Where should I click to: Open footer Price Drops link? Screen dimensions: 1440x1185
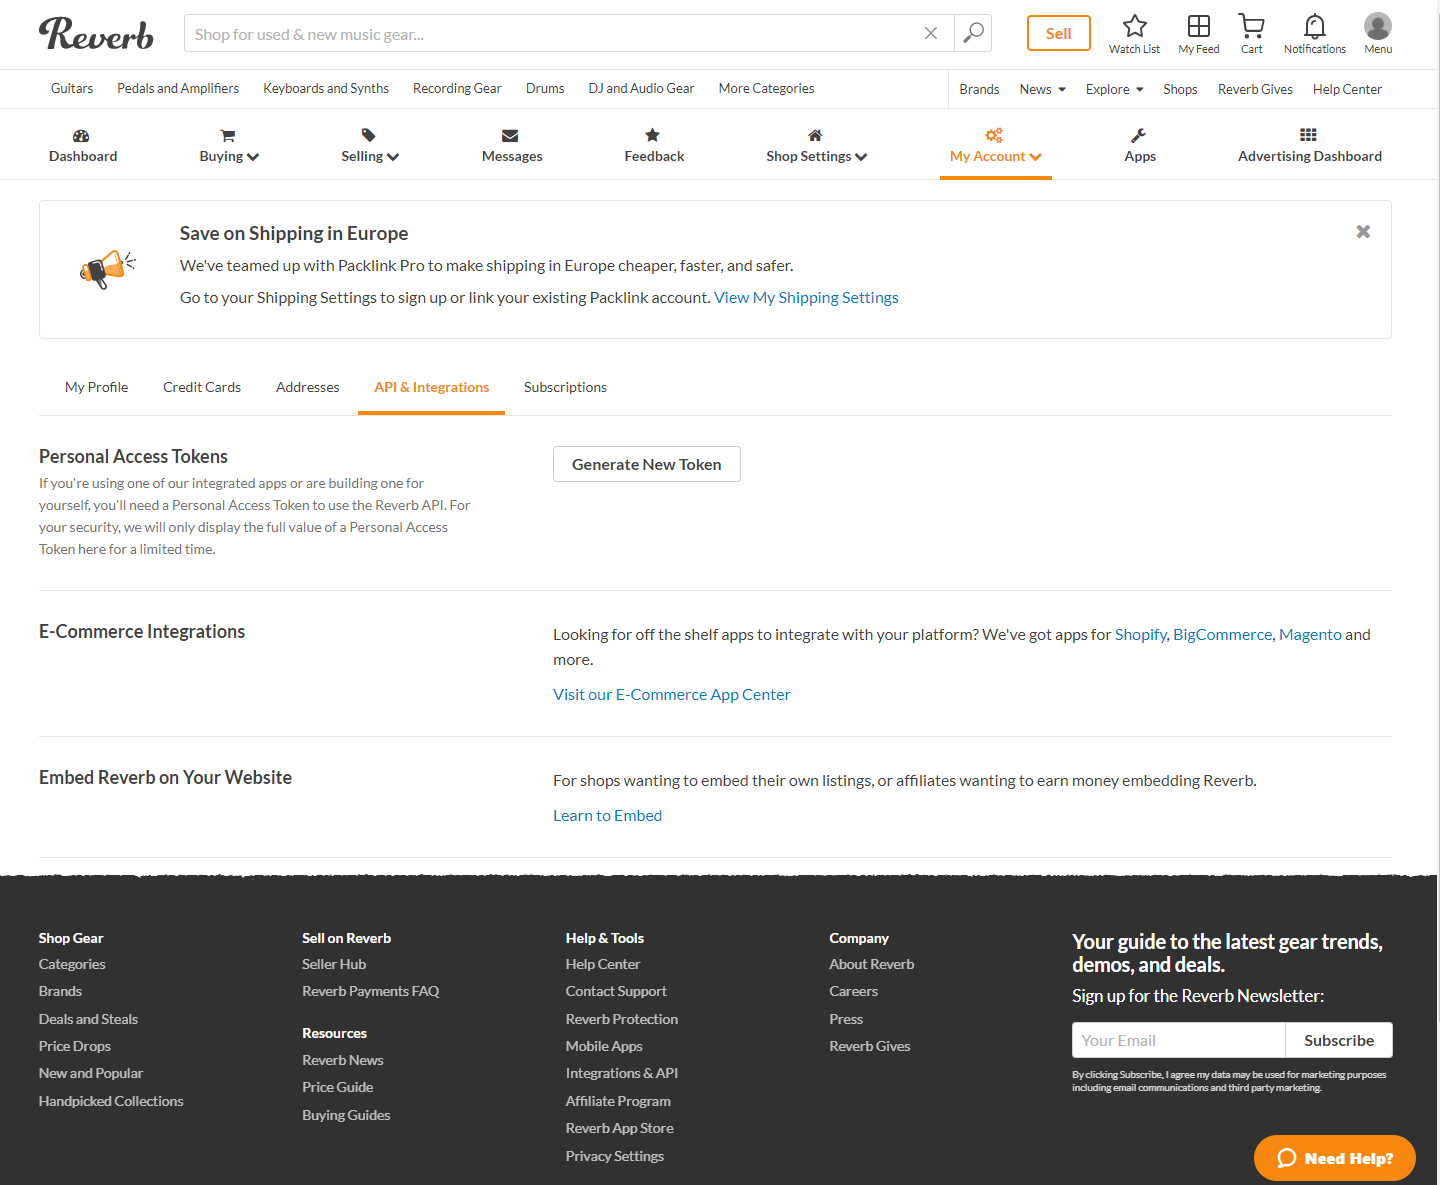pos(74,1046)
